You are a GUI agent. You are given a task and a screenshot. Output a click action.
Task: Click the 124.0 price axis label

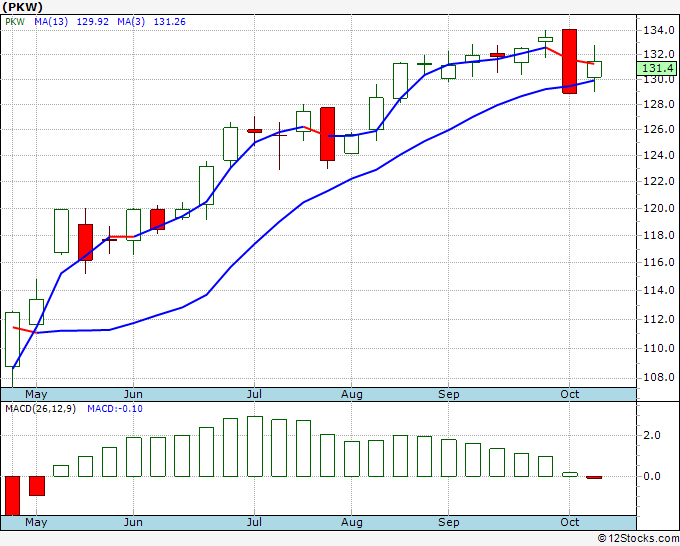point(658,155)
